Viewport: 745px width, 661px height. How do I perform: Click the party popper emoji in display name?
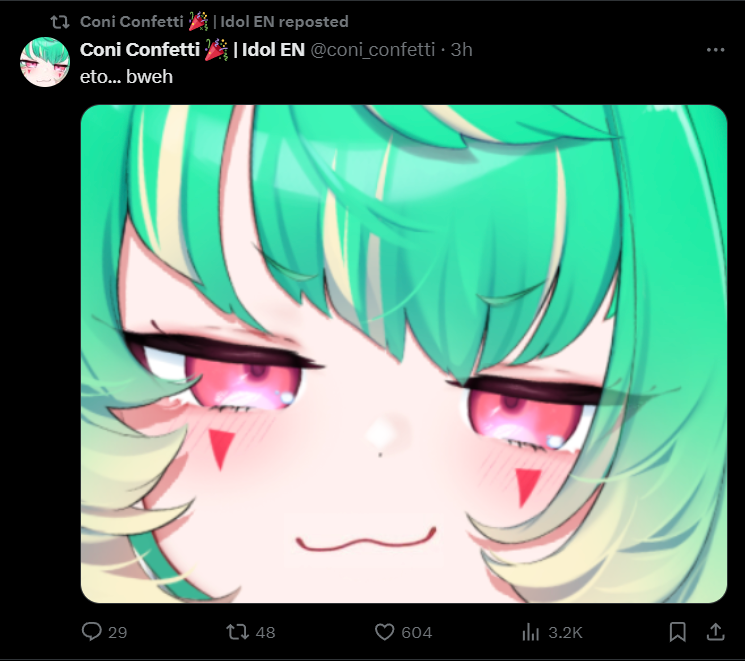(x=216, y=49)
